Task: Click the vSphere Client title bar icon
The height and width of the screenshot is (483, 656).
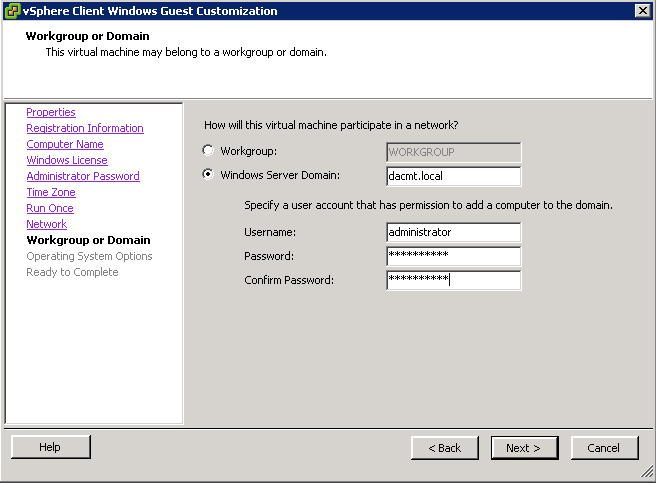Action: (12, 11)
